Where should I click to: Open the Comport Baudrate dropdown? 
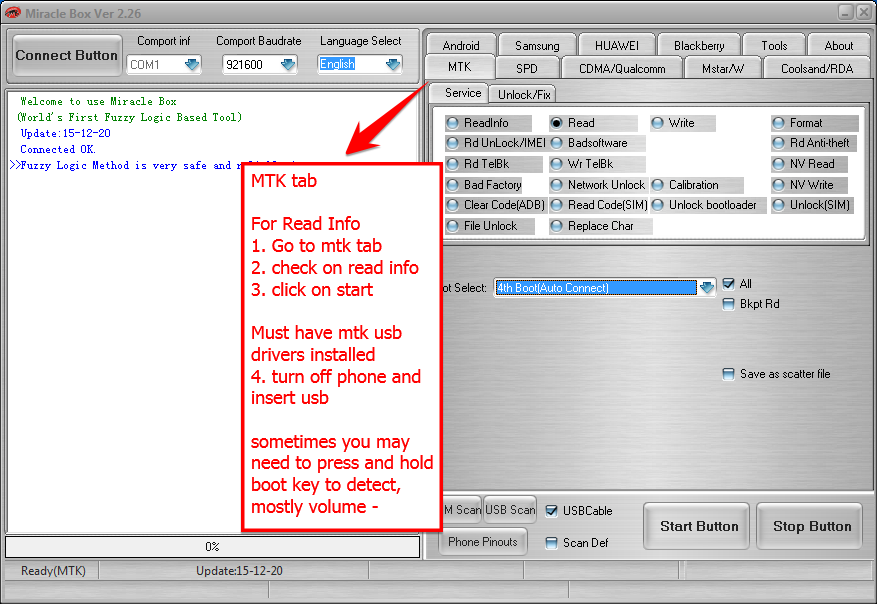click(x=287, y=63)
